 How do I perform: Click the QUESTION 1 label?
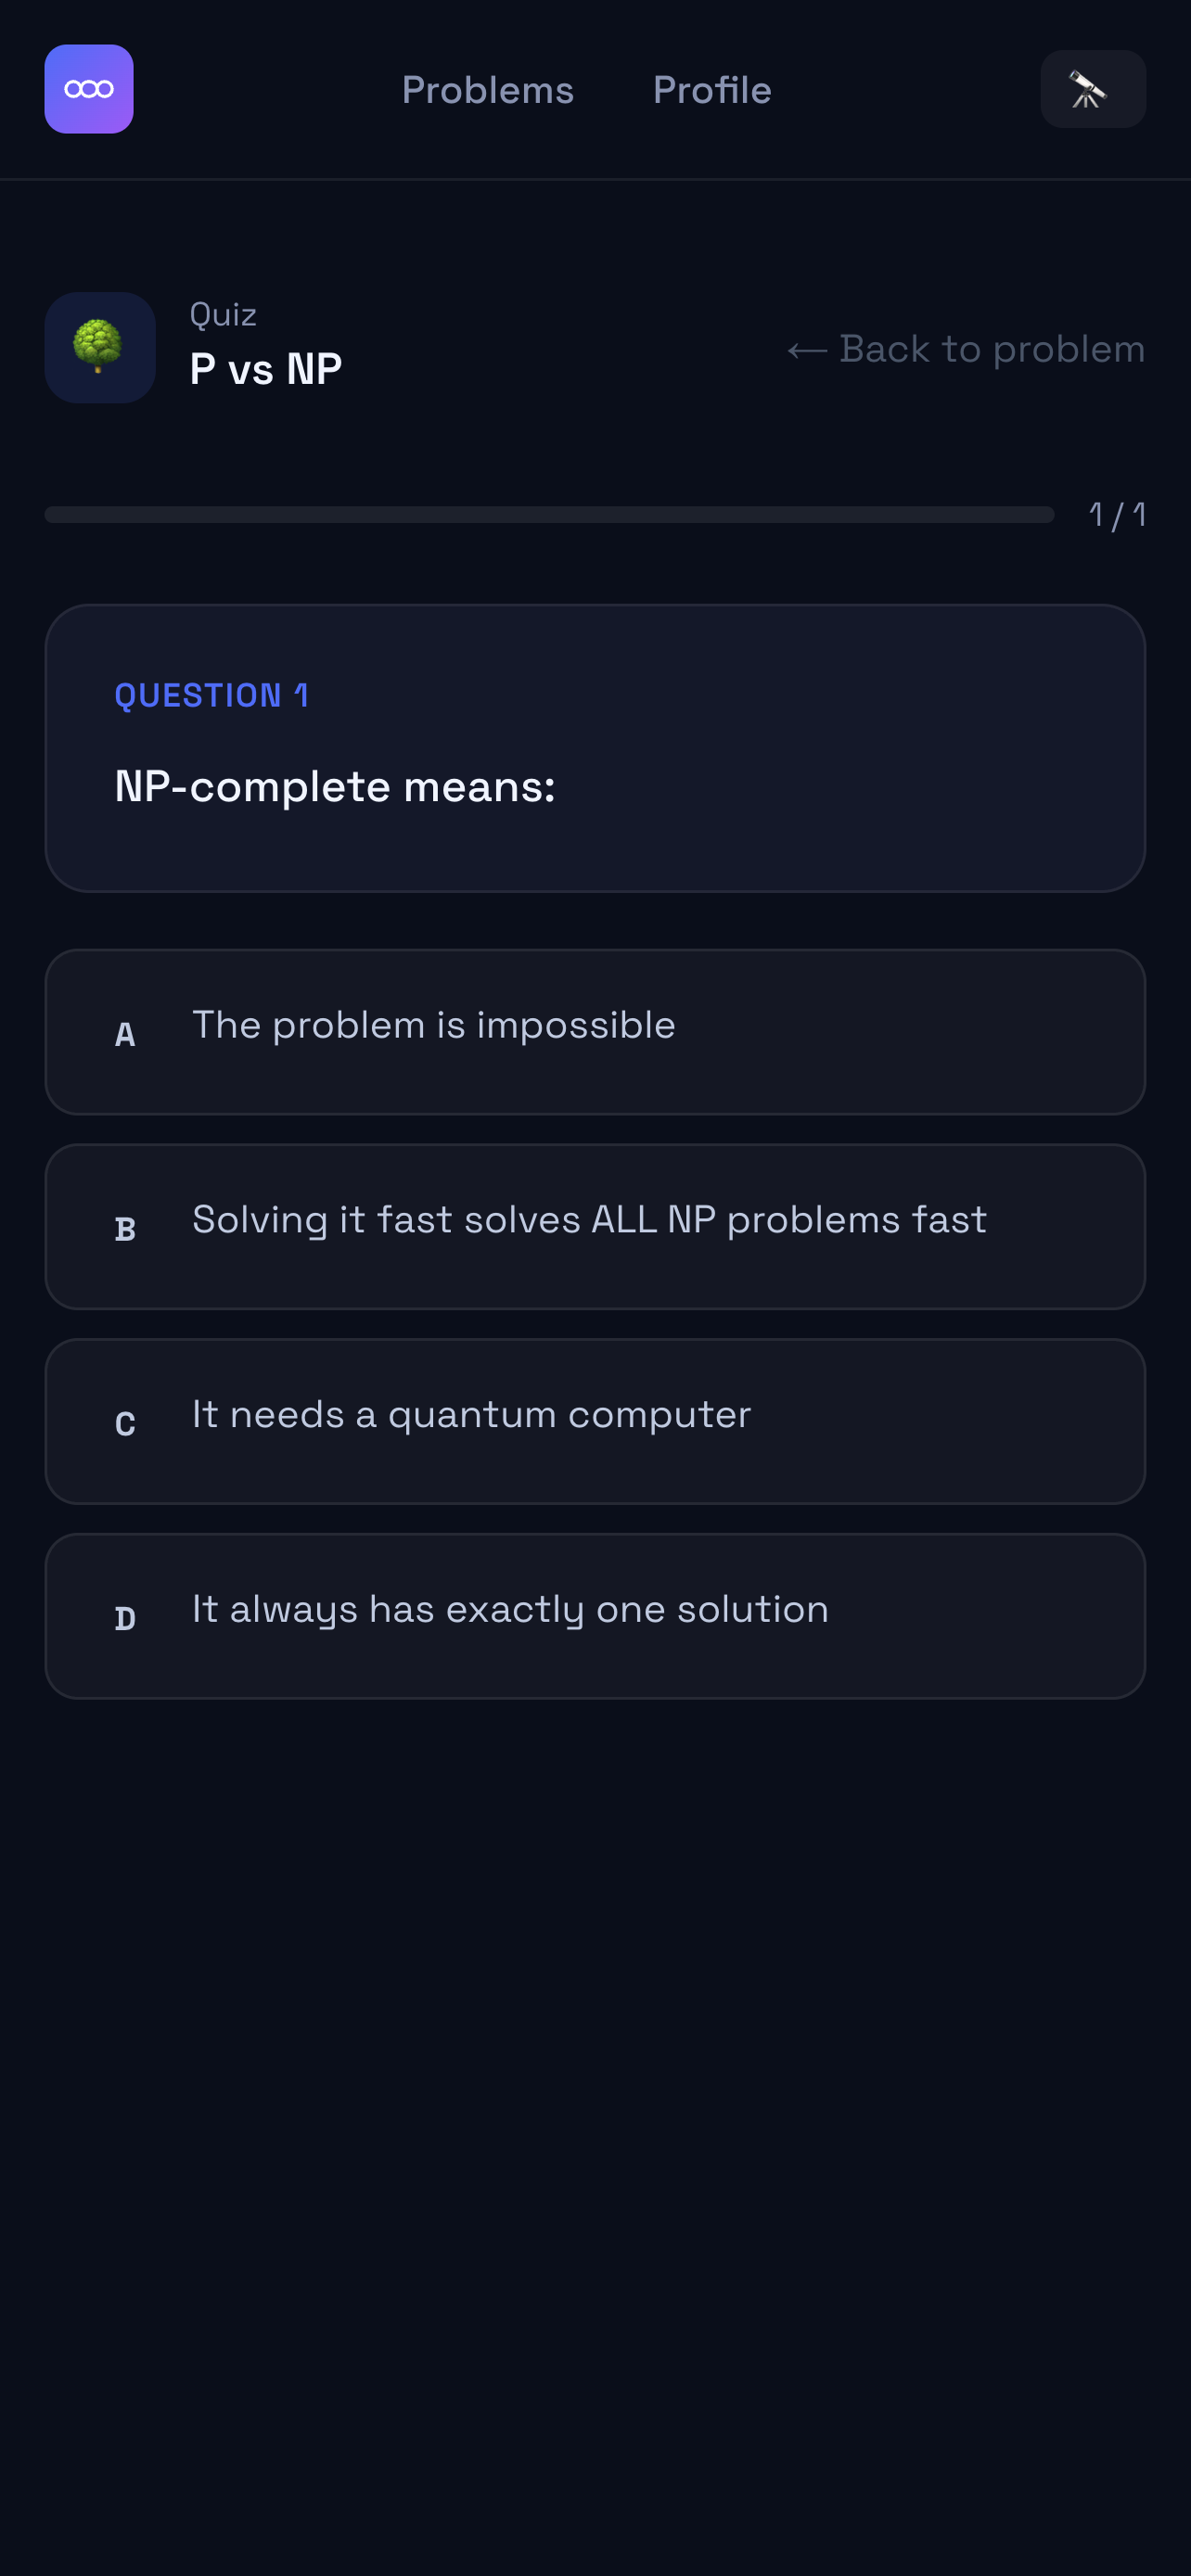pyautogui.click(x=212, y=694)
